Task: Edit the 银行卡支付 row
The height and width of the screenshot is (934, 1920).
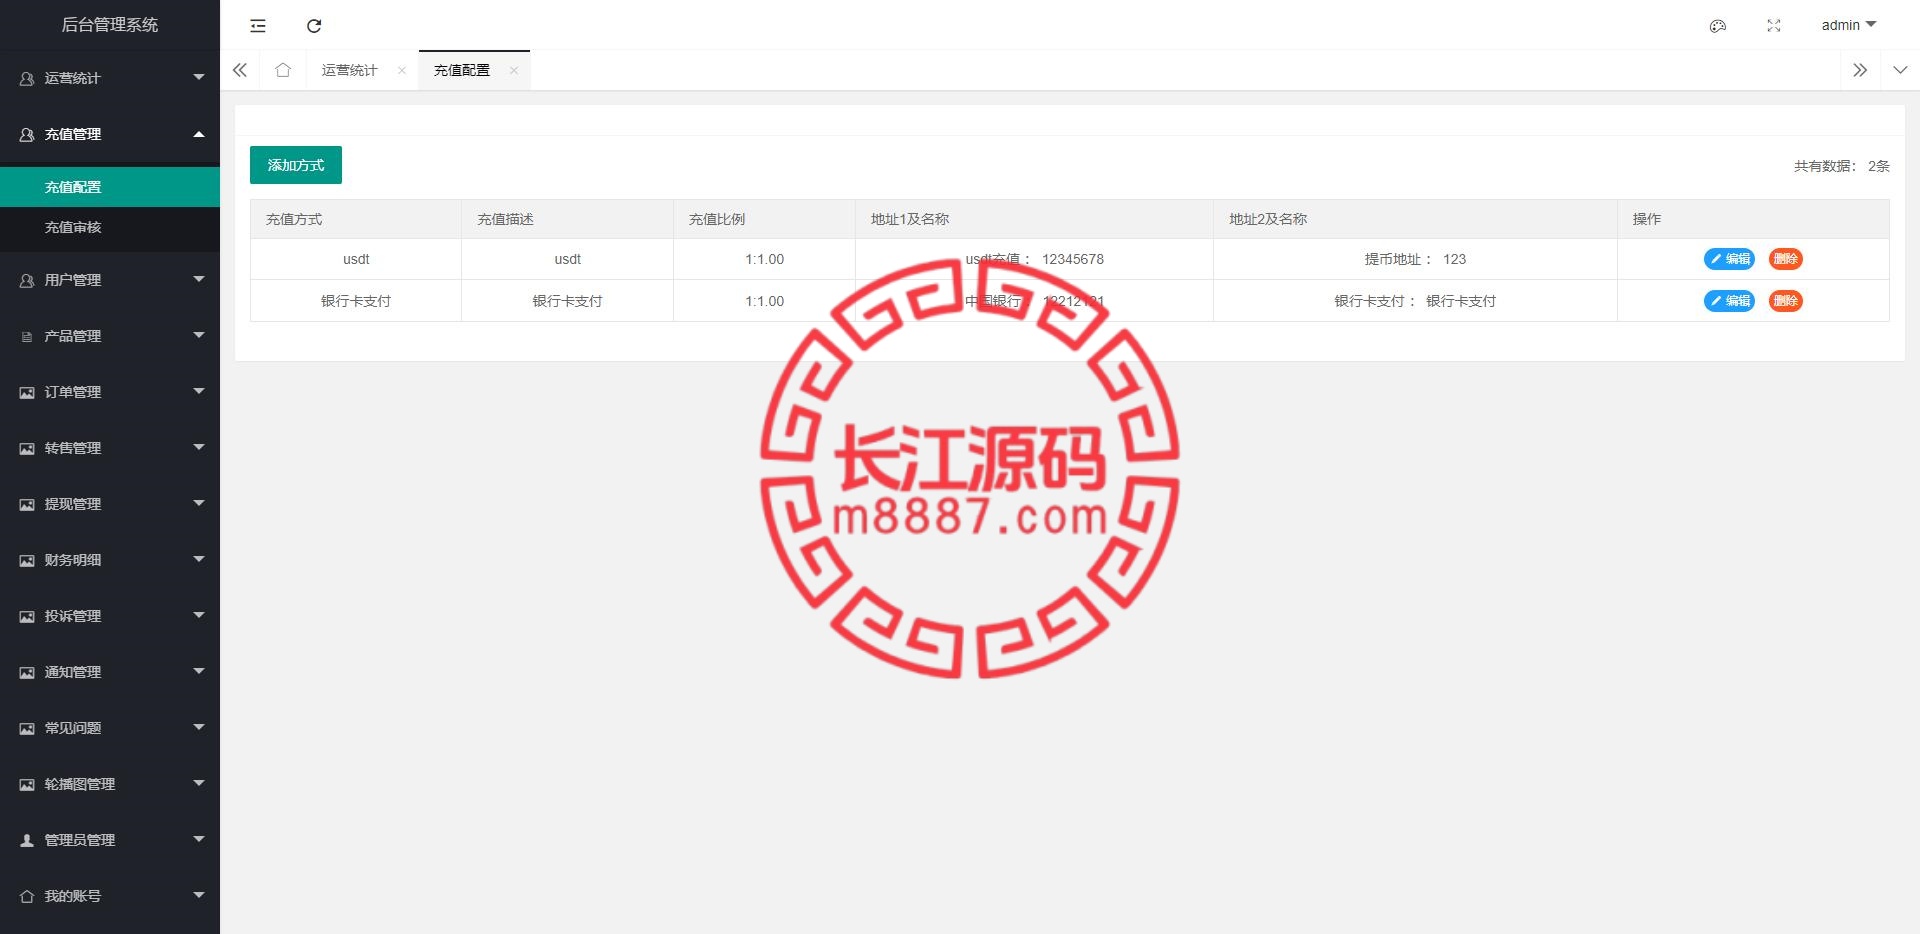Action: coord(1729,301)
